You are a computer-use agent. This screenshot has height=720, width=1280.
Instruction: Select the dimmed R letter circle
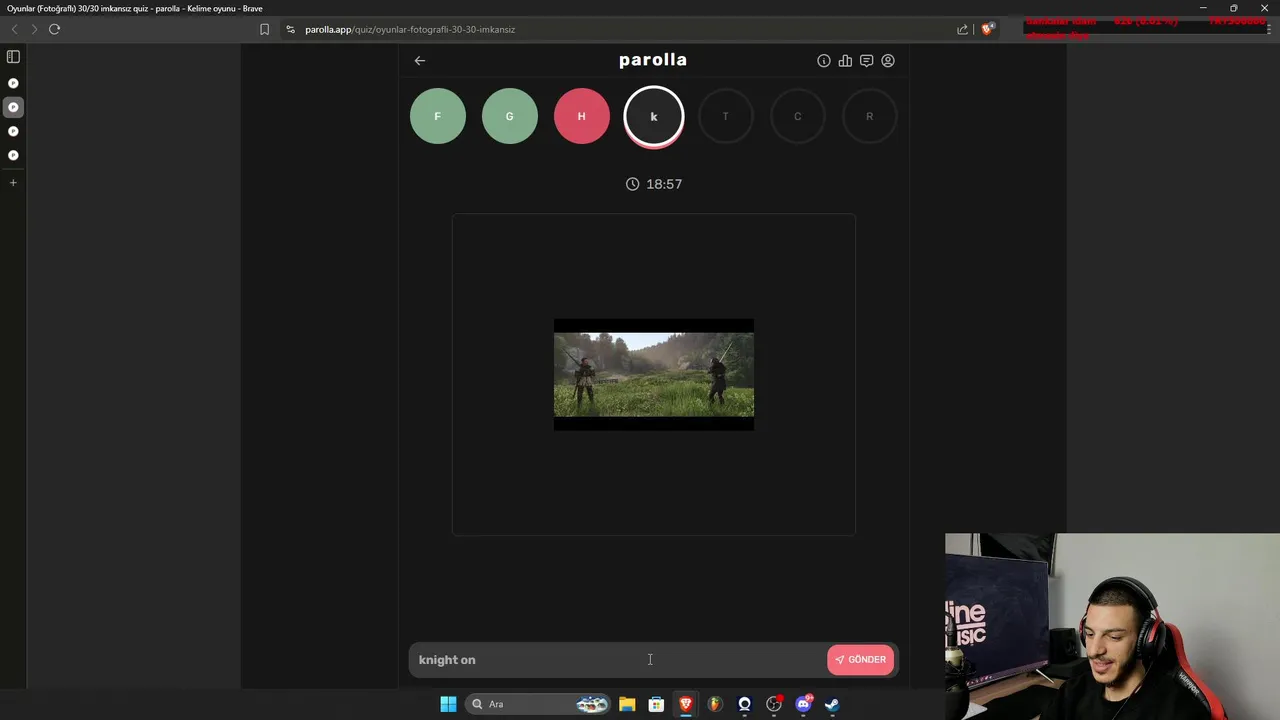pos(870,116)
